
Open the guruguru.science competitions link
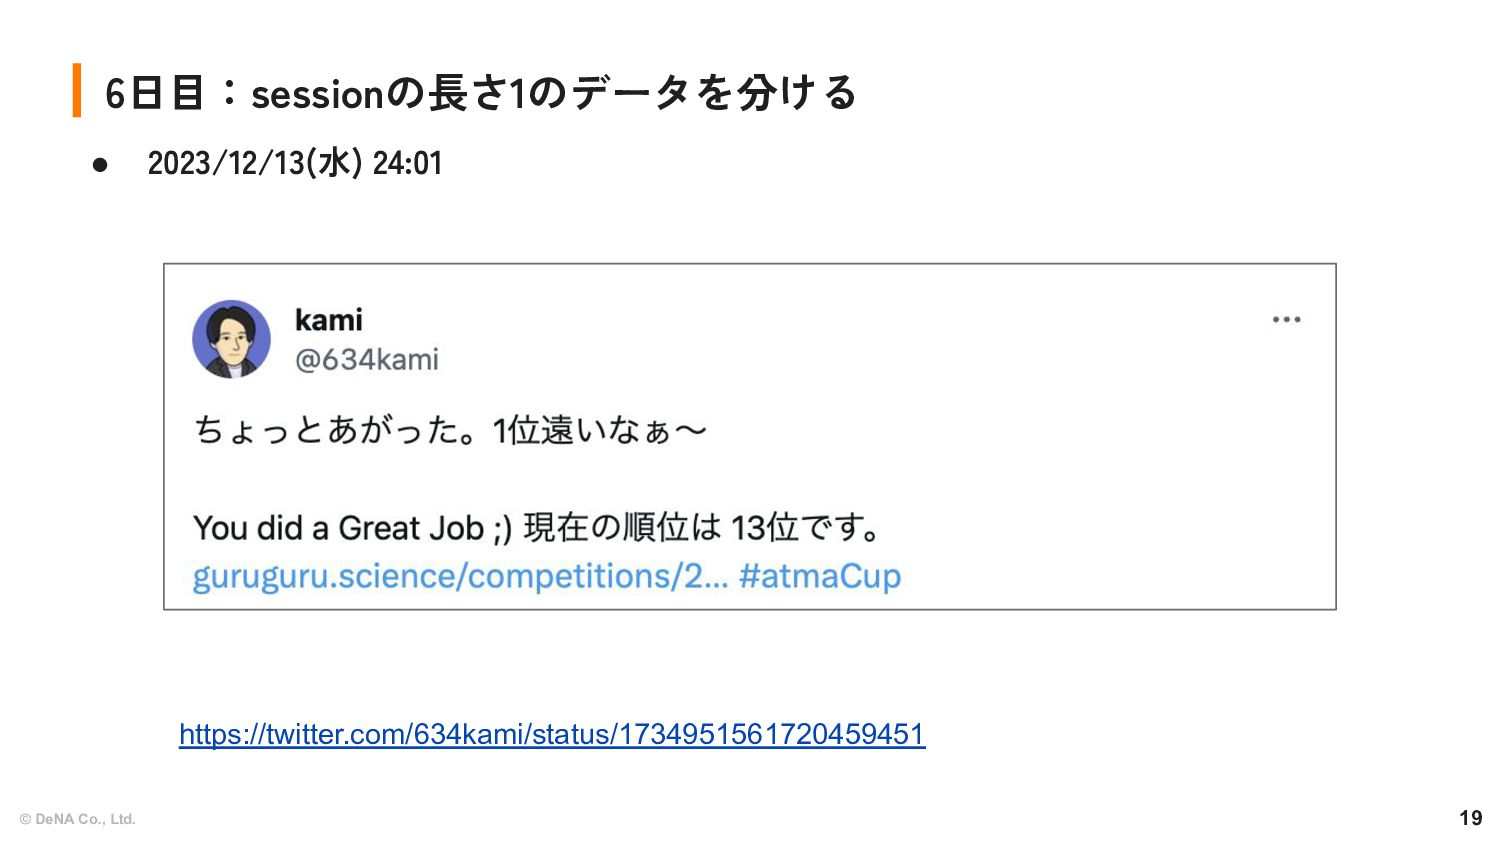[x=460, y=577]
